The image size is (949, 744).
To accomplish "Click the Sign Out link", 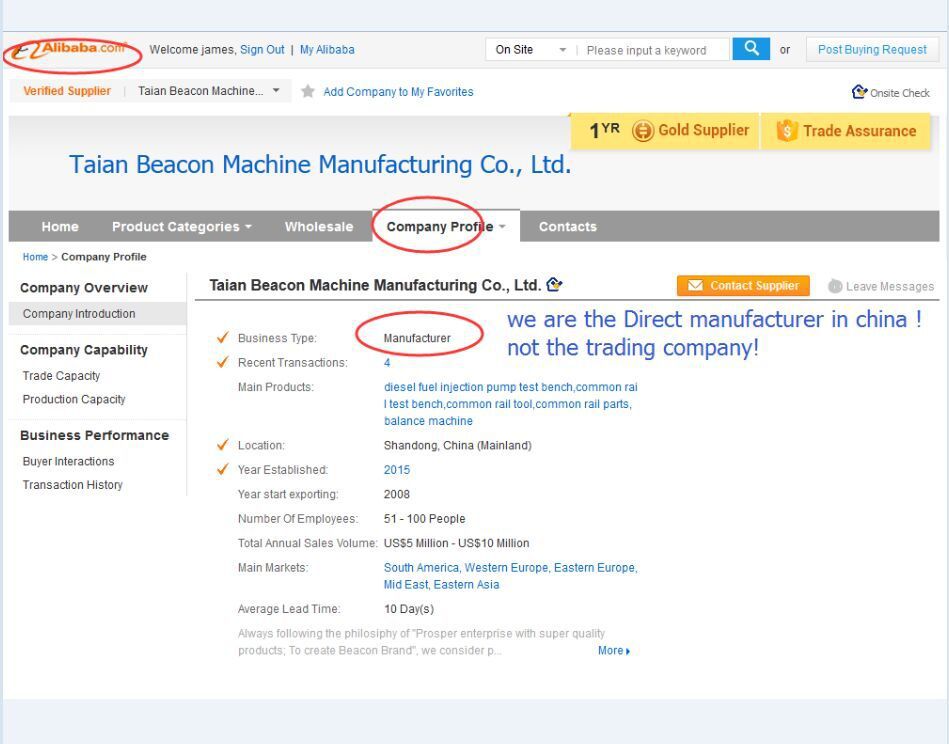I will (x=262, y=50).
